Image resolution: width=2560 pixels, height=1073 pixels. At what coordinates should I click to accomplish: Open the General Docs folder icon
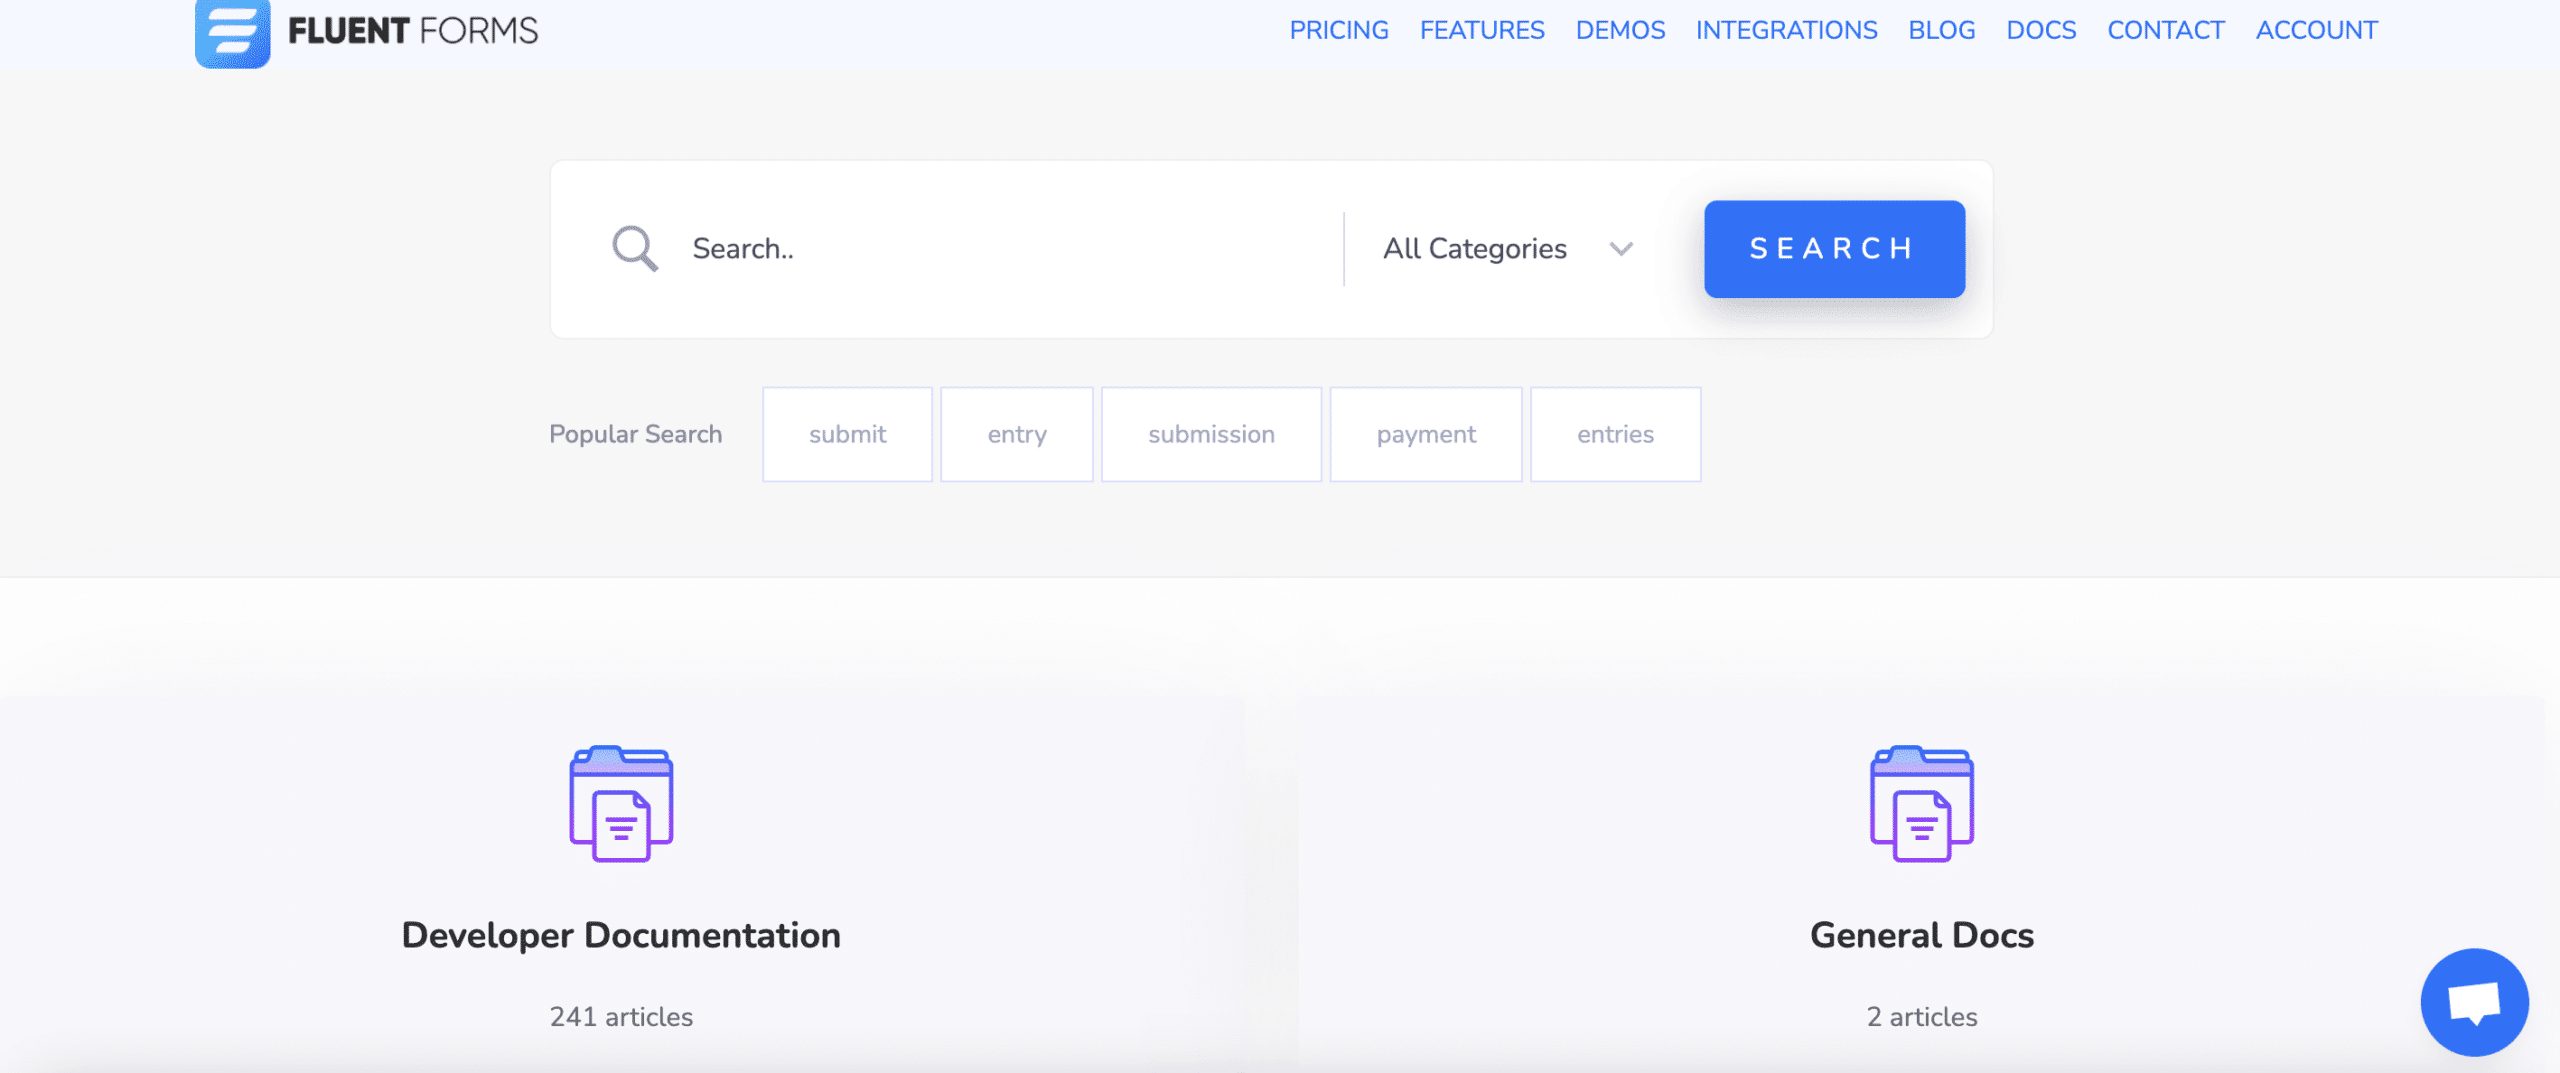point(1920,803)
